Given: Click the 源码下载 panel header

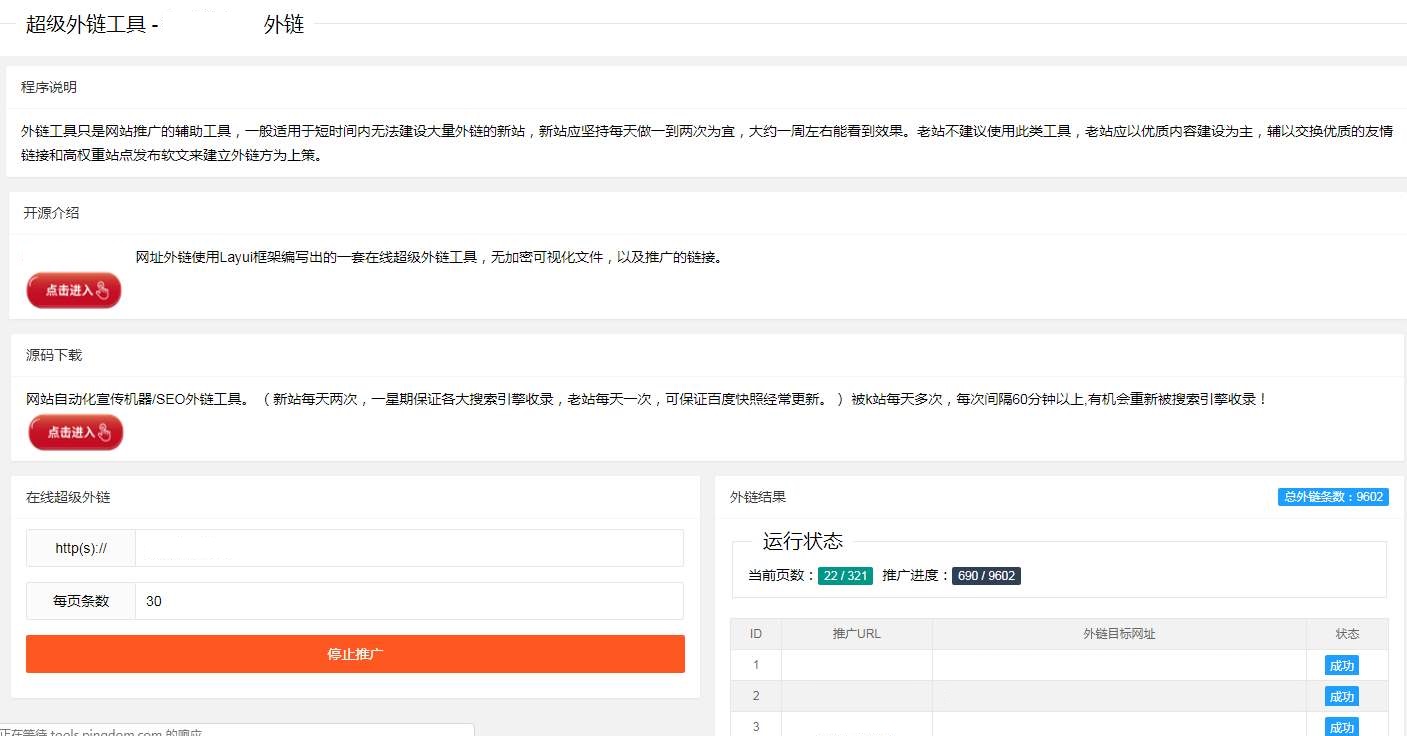Looking at the screenshot, I should (52, 355).
